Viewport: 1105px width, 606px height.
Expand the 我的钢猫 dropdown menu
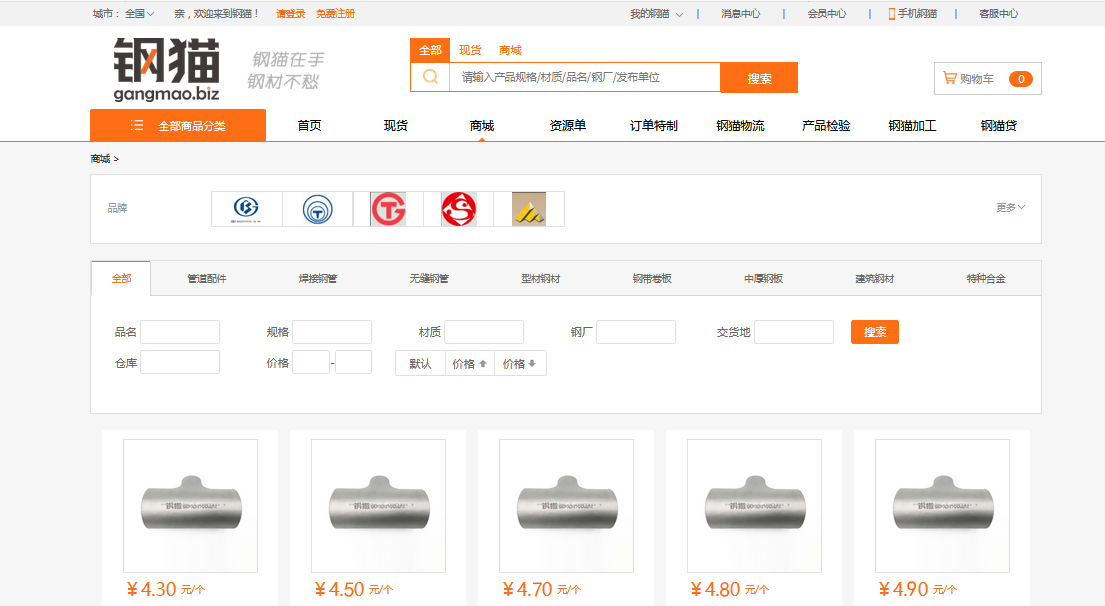(657, 13)
